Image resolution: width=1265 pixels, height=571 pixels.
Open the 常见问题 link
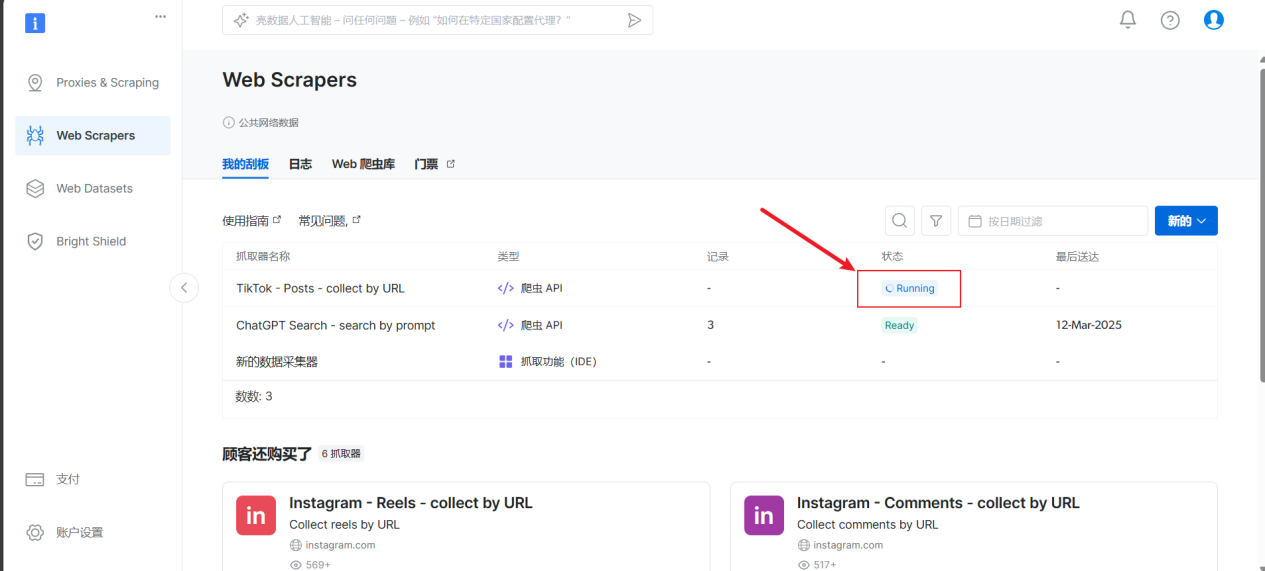pyautogui.click(x=329, y=220)
